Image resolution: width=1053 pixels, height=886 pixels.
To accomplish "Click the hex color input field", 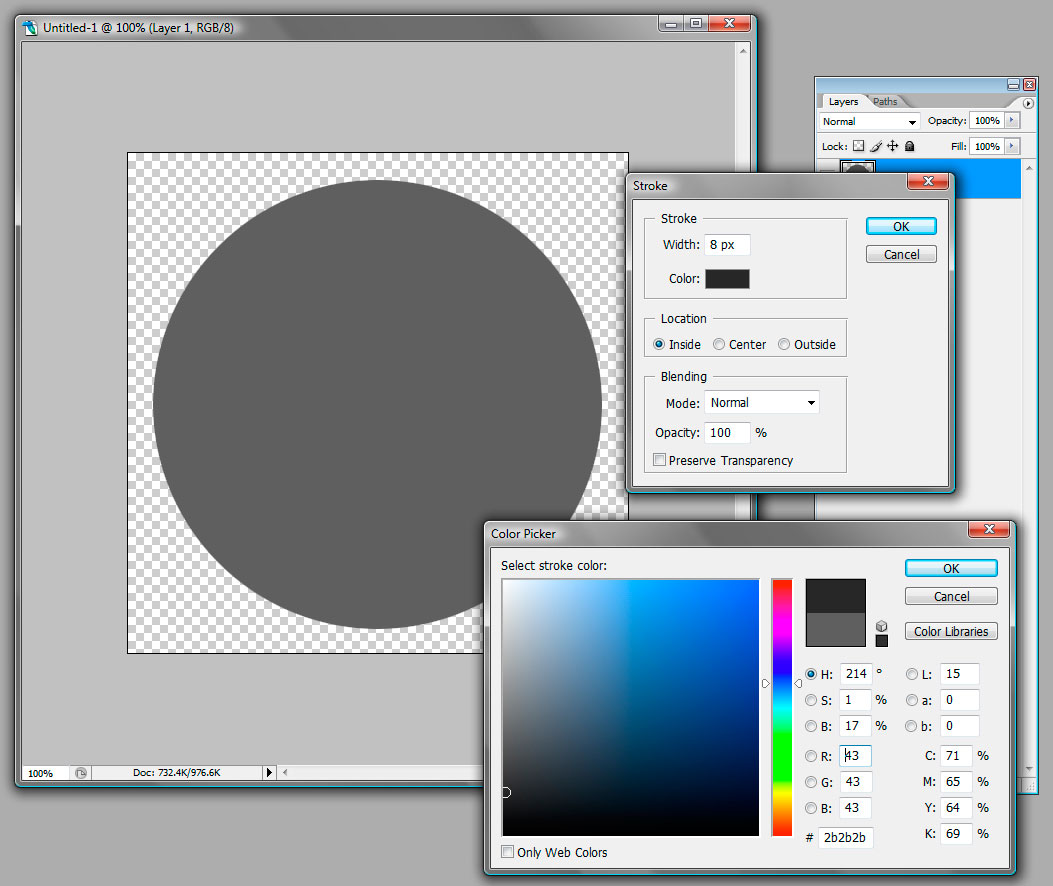I will pyautogui.click(x=845, y=837).
